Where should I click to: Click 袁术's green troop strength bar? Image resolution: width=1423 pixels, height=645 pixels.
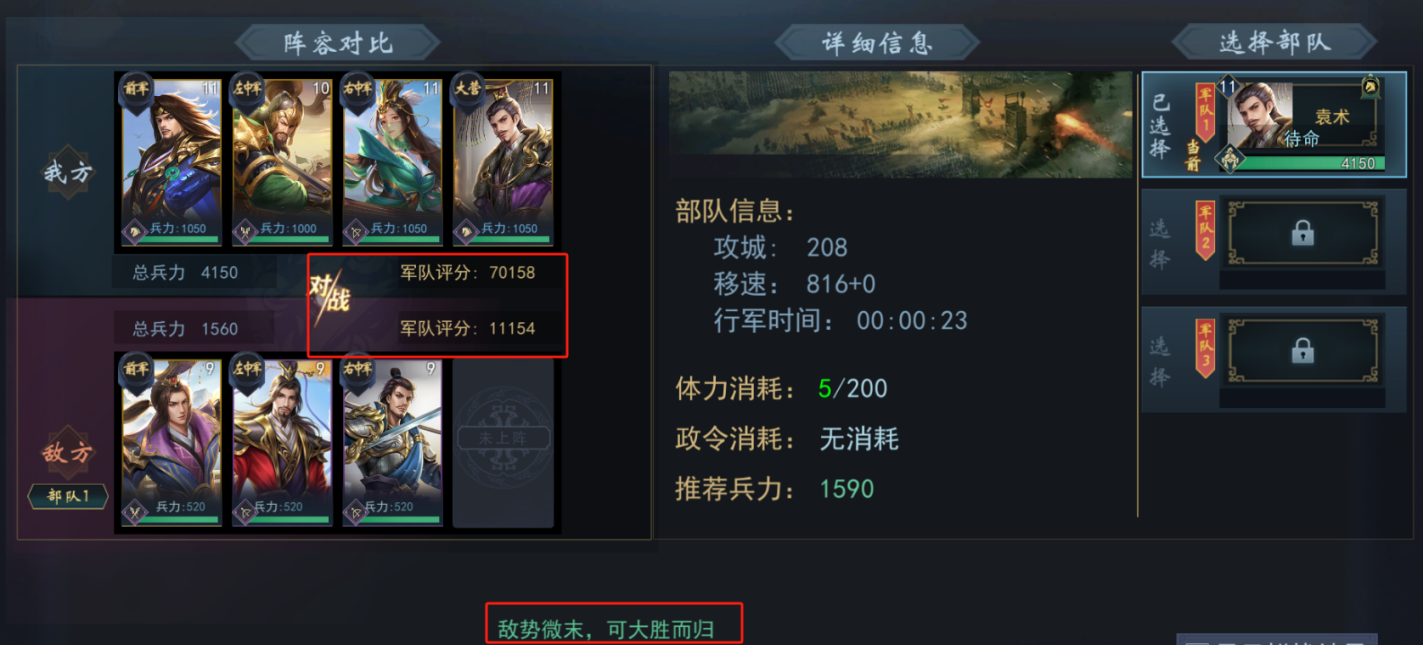[x=1310, y=163]
